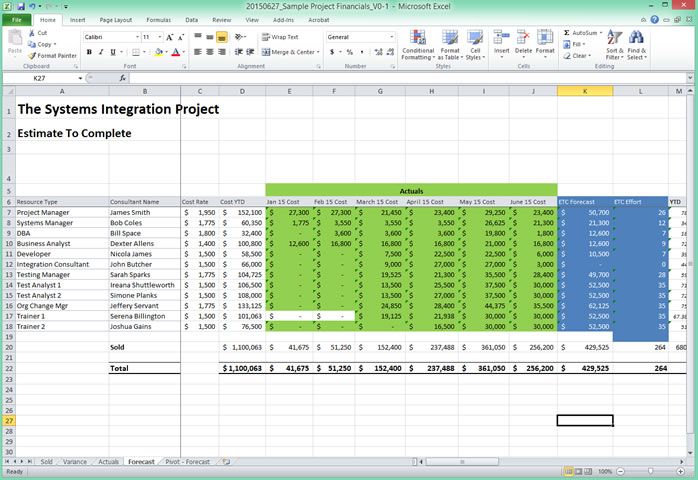Open Conditional Formatting menu
698x480 pixels.
tap(418, 45)
